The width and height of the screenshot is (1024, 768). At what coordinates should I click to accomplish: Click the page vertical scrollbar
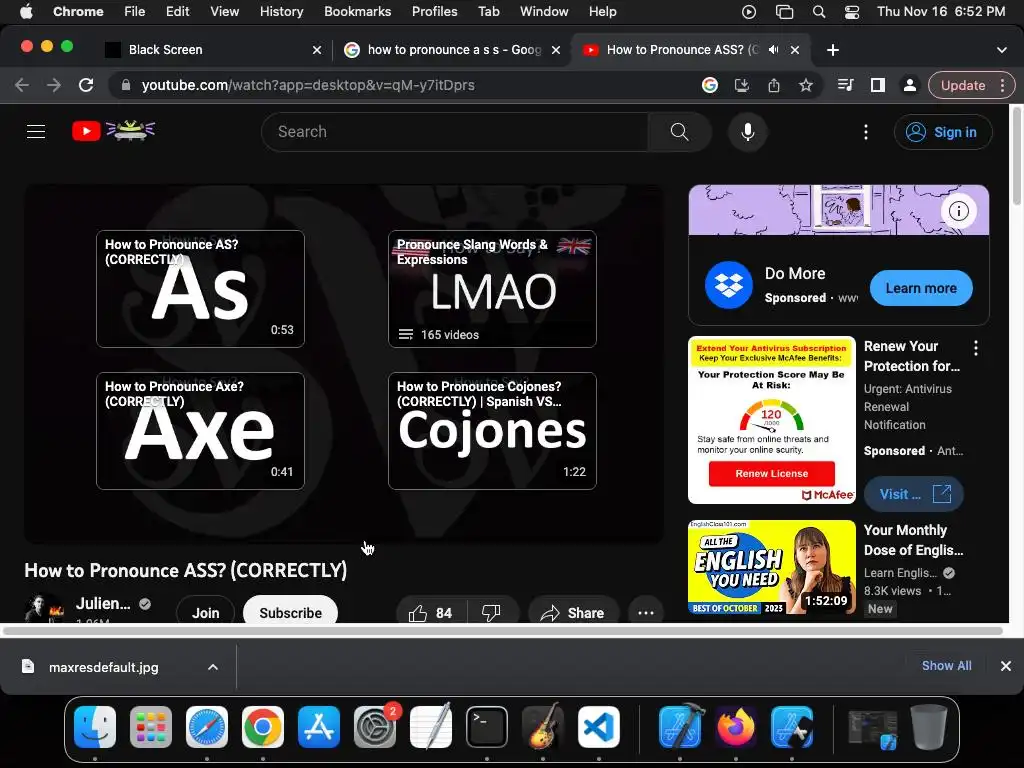click(x=1017, y=157)
